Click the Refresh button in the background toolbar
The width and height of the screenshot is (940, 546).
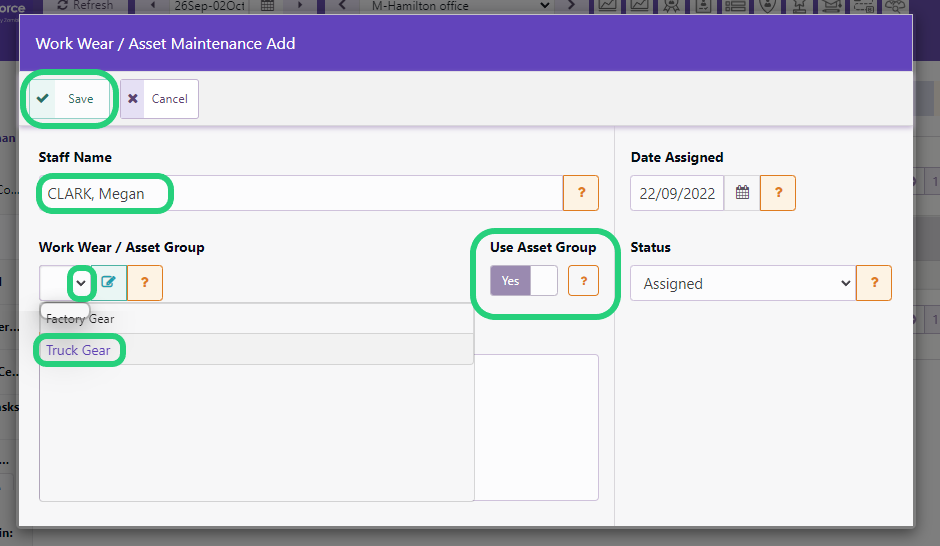tap(85, 6)
